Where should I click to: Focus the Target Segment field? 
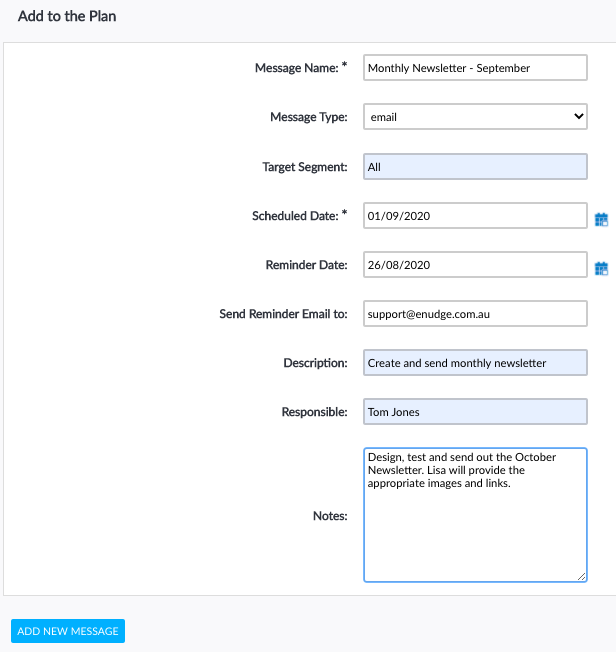[475, 167]
